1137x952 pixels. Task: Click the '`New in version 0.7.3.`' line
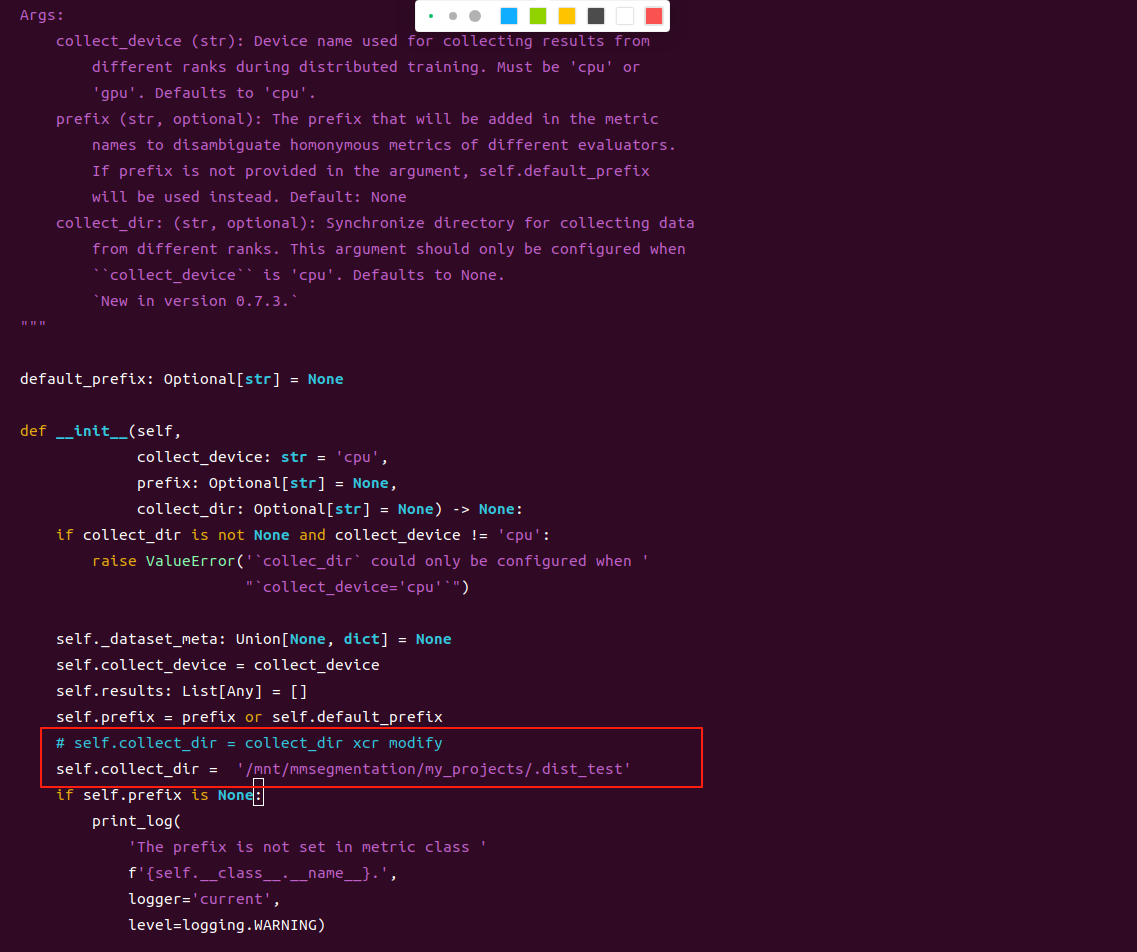click(194, 302)
